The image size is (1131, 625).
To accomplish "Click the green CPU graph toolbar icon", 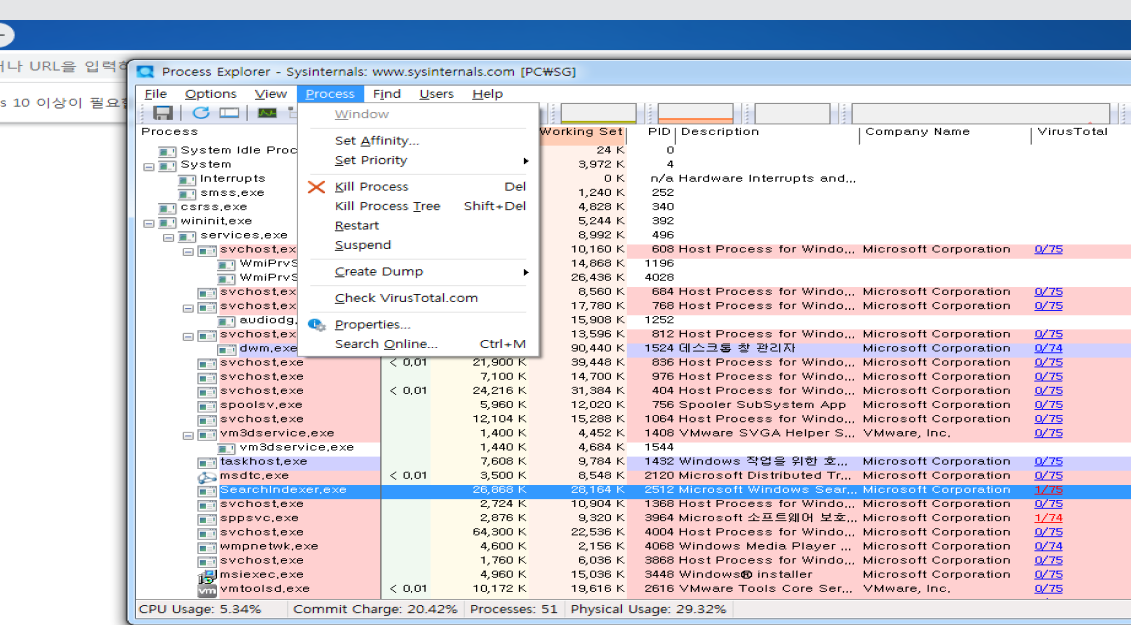I will [267, 113].
